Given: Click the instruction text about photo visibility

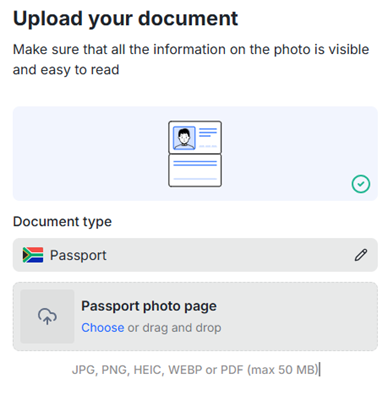Looking at the screenshot, I should click(191, 59).
